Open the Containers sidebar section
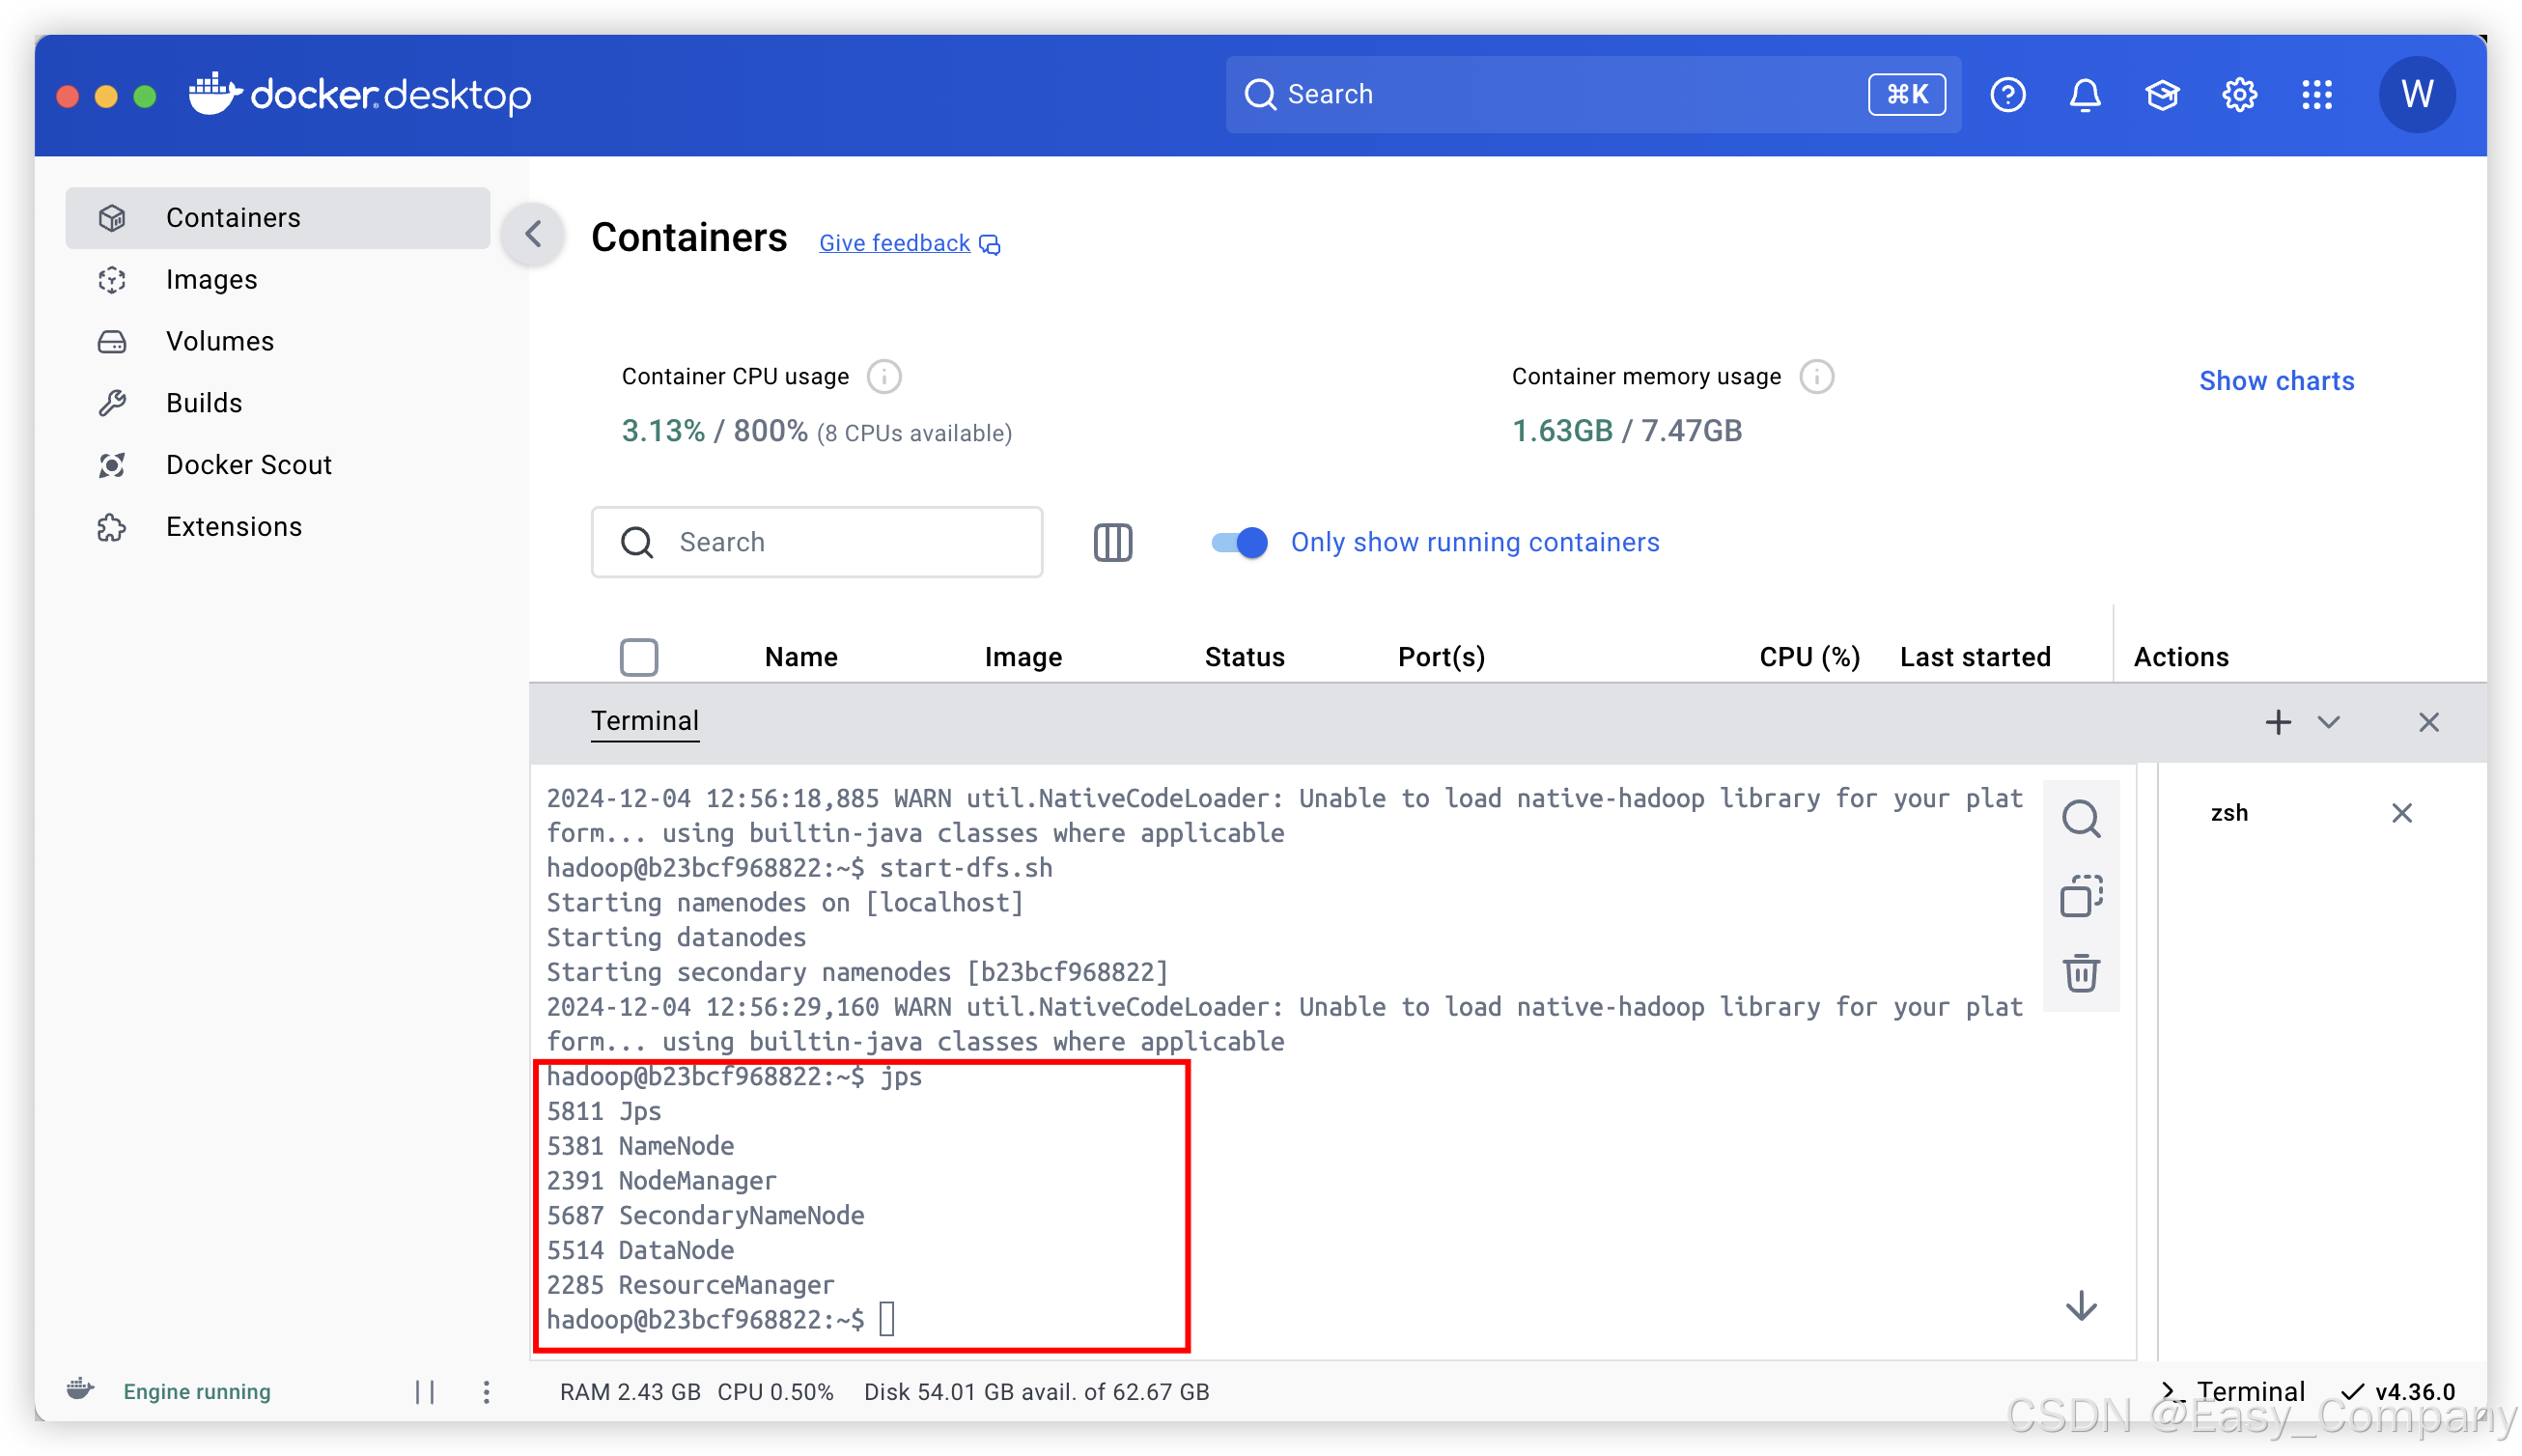The height and width of the screenshot is (1456, 2522). click(277, 217)
